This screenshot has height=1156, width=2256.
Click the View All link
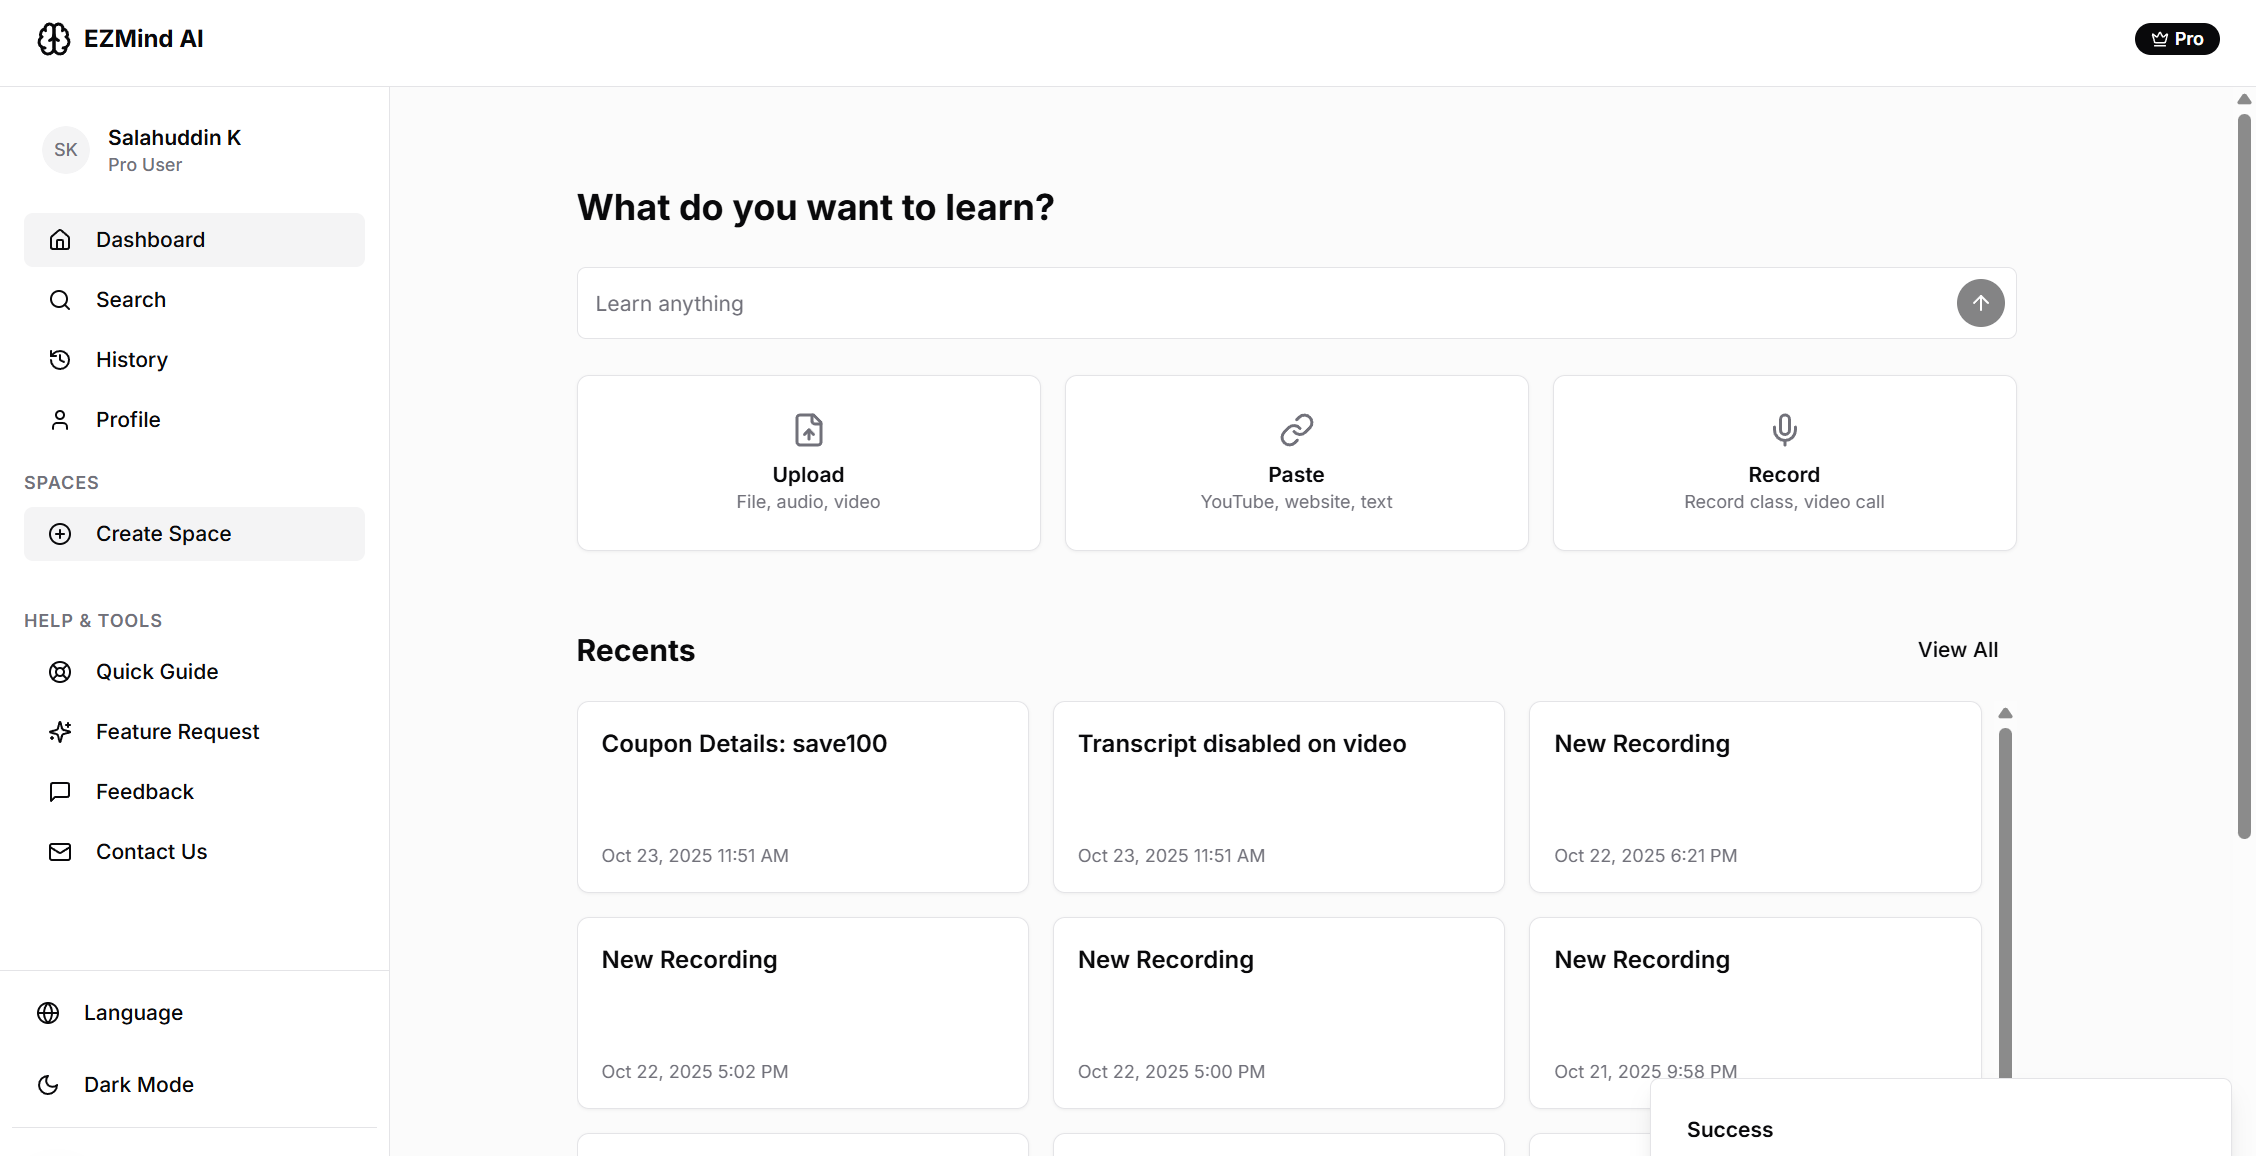pyautogui.click(x=1957, y=650)
